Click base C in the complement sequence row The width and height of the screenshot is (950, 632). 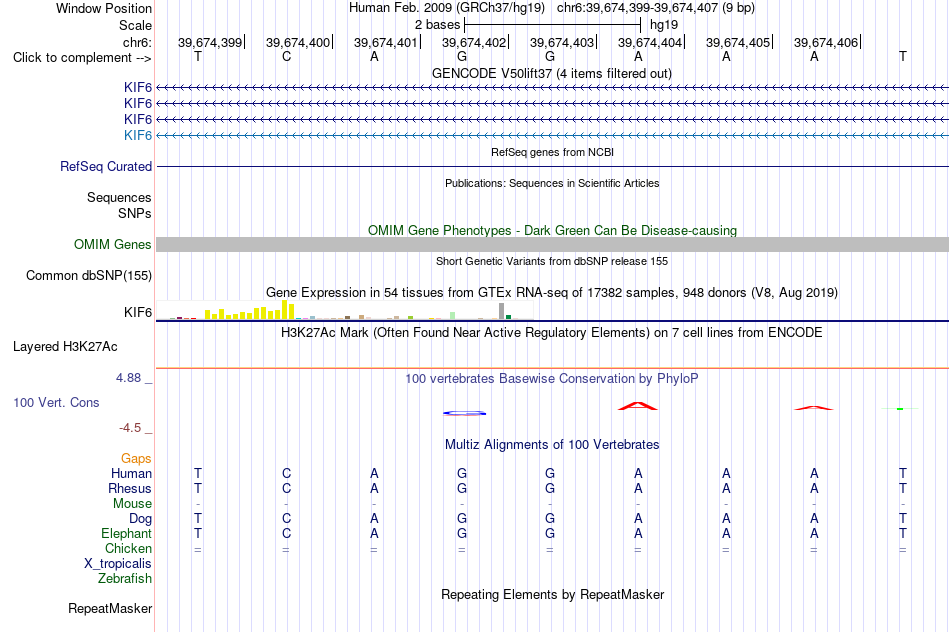coord(287,56)
